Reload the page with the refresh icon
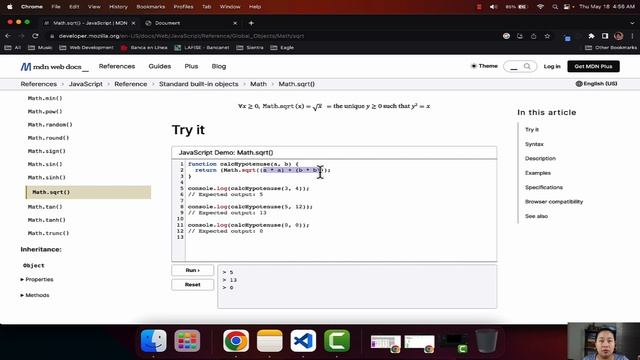The image size is (640, 360). (35, 36)
